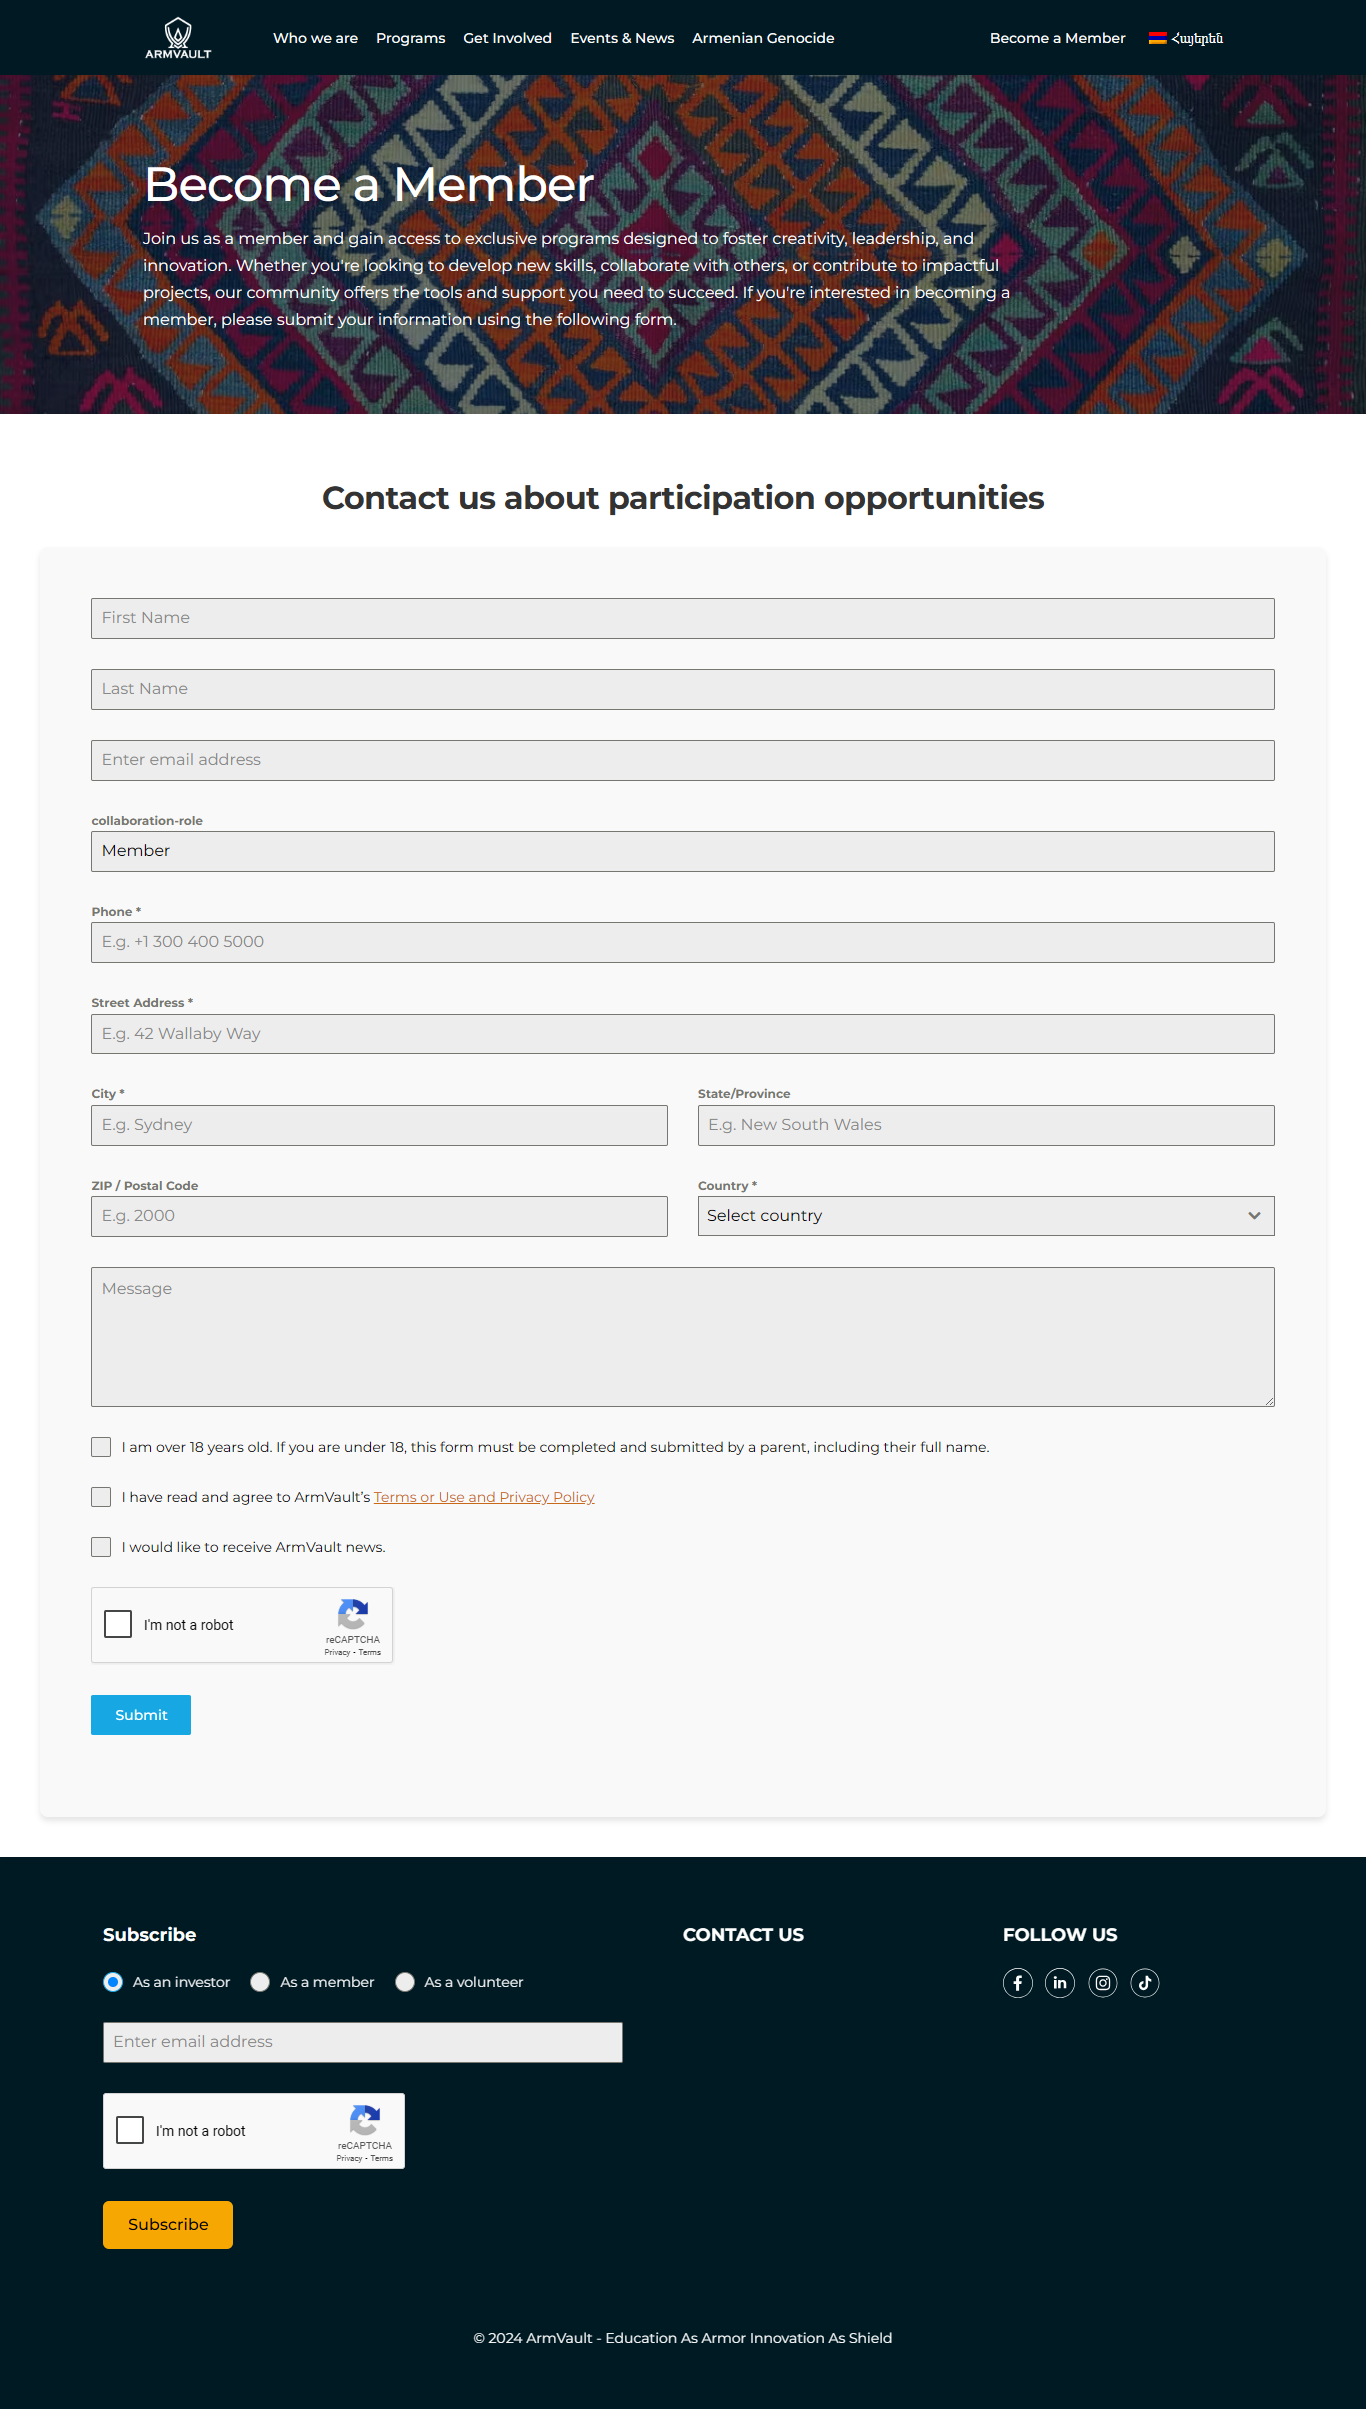Agree to Terms and Privacy Policy checkbox

[x=101, y=1497]
